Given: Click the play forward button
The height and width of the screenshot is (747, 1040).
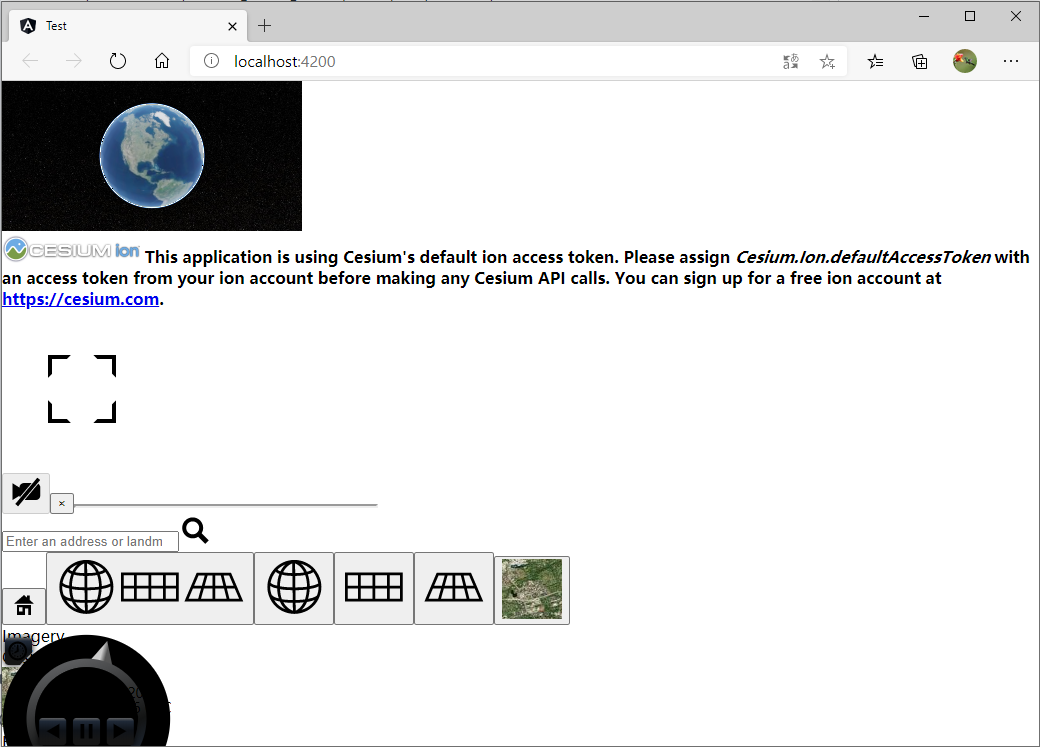Looking at the screenshot, I should point(120,732).
